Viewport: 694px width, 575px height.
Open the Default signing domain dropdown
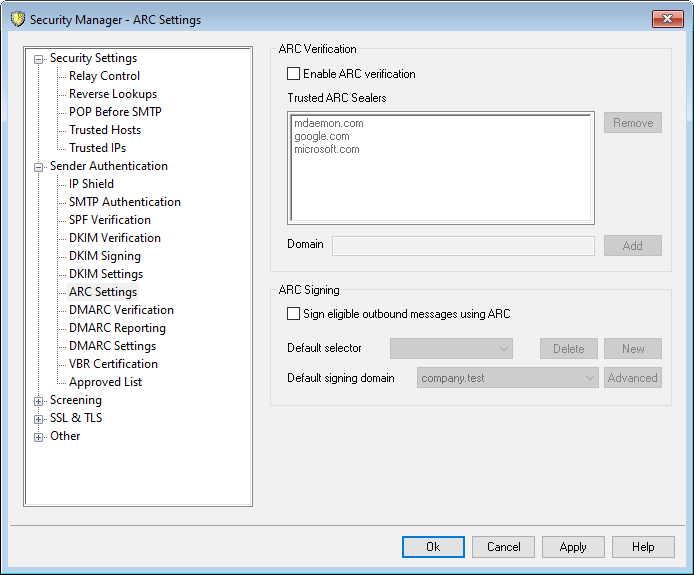pyautogui.click(x=507, y=378)
